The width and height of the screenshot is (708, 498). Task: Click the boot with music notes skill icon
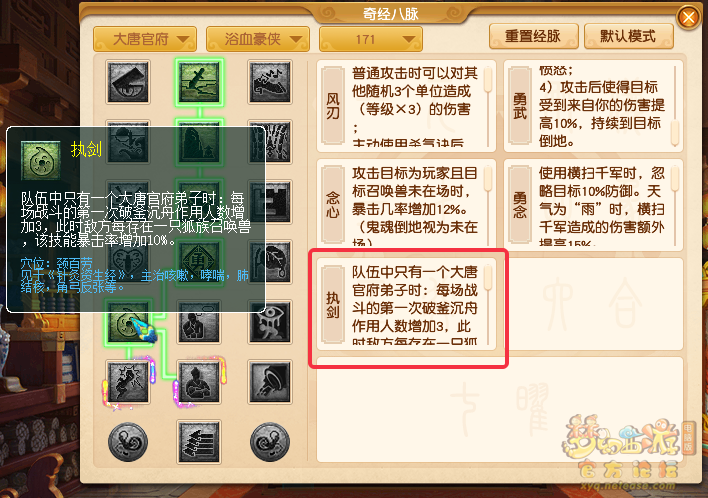point(270,82)
